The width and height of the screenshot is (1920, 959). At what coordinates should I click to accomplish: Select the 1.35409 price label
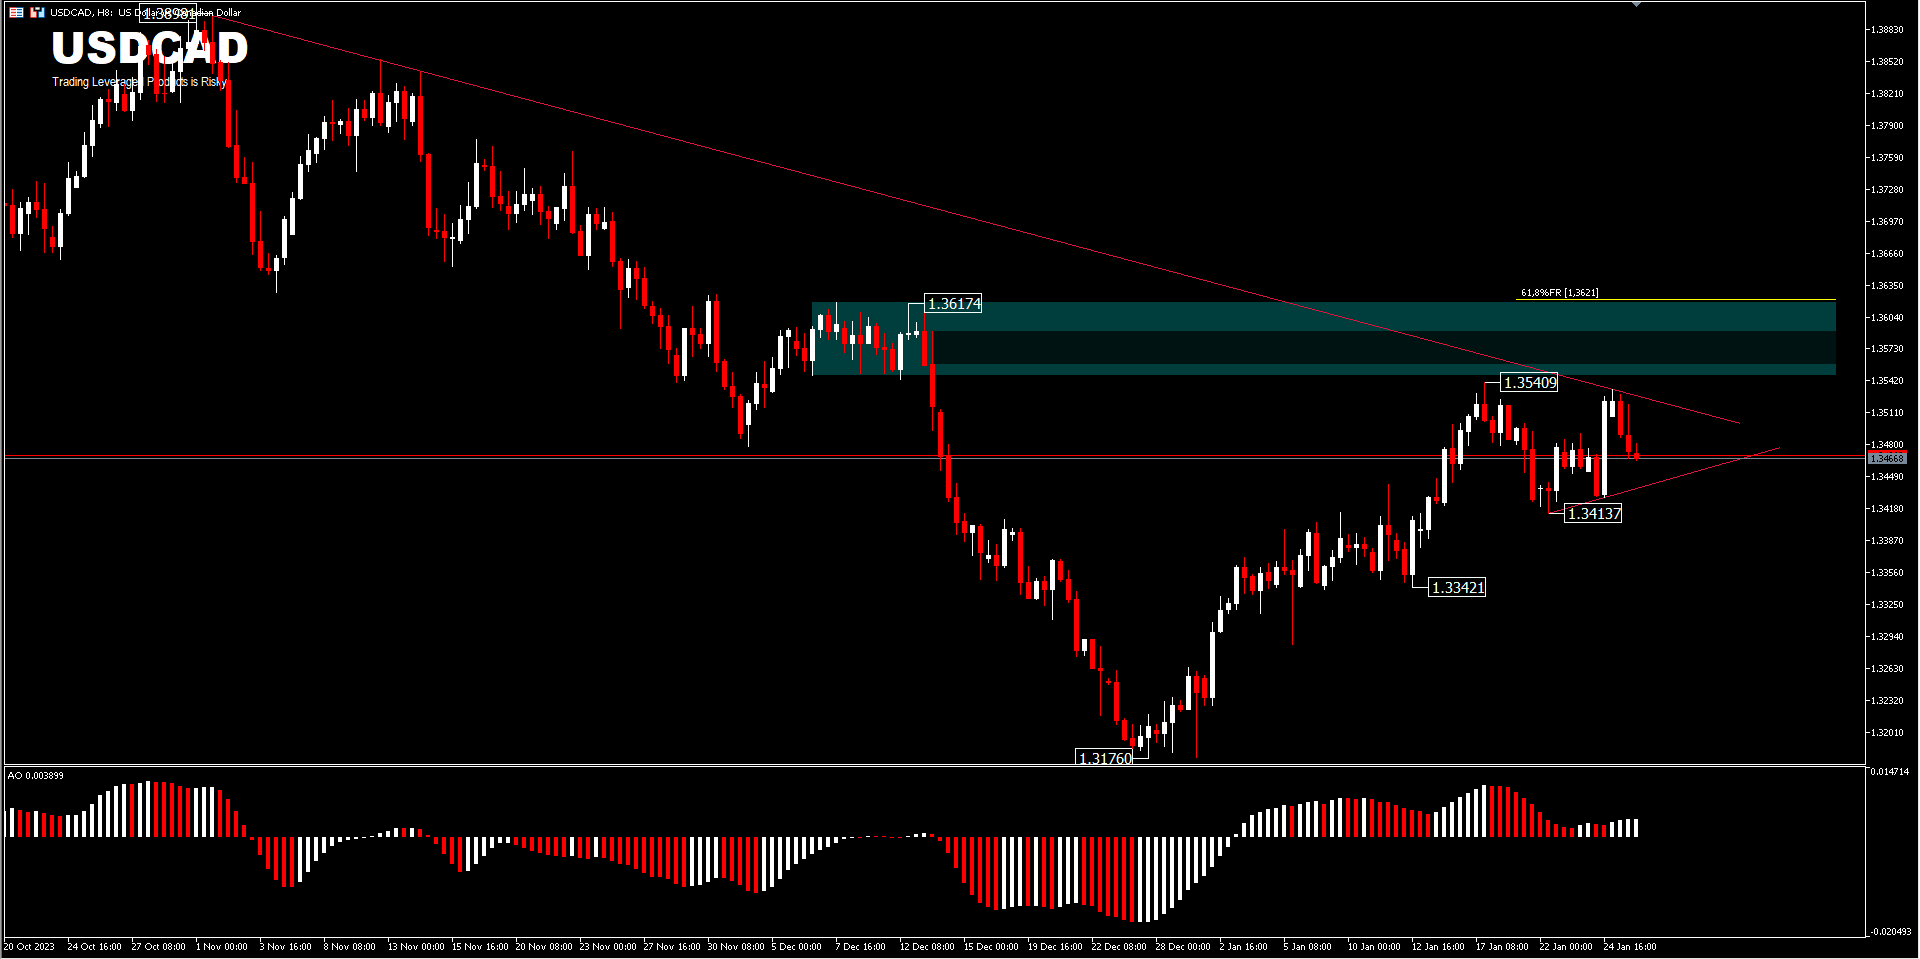tap(1530, 383)
